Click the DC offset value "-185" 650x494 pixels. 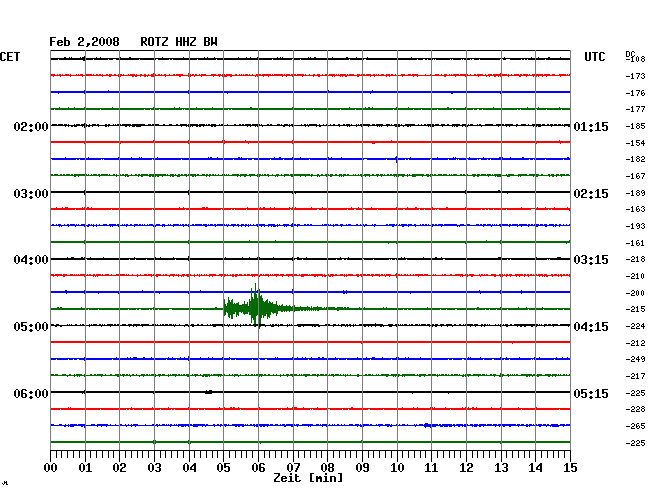[x=635, y=126]
